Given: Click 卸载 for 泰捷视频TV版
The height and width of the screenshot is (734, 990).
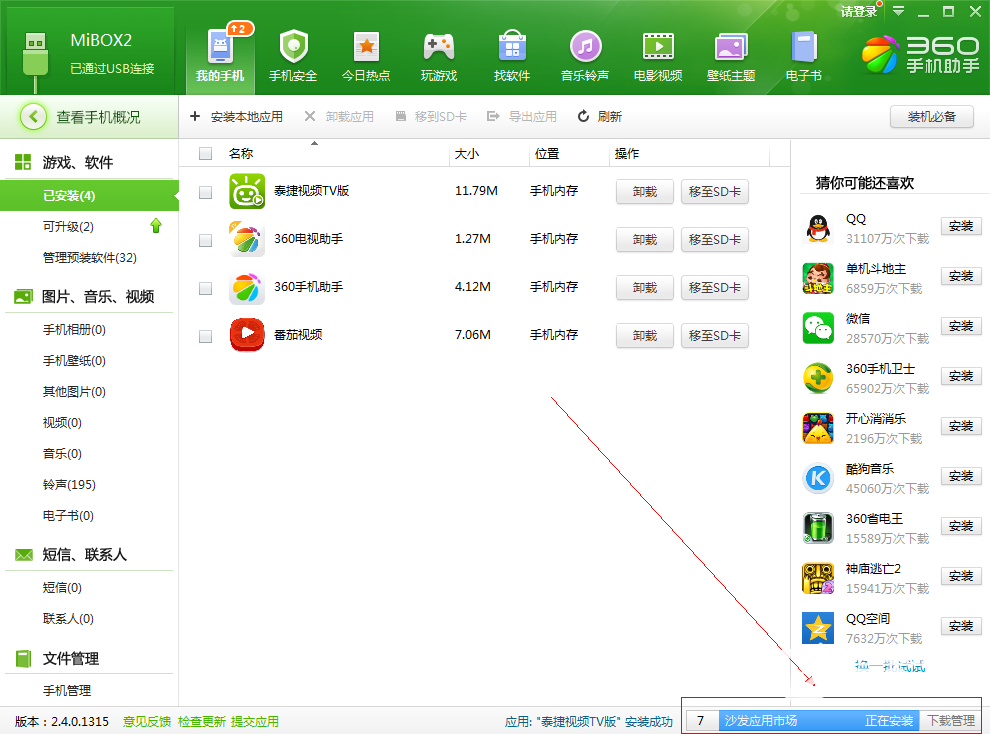Looking at the screenshot, I should pyautogui.click(x=645, y=191).
